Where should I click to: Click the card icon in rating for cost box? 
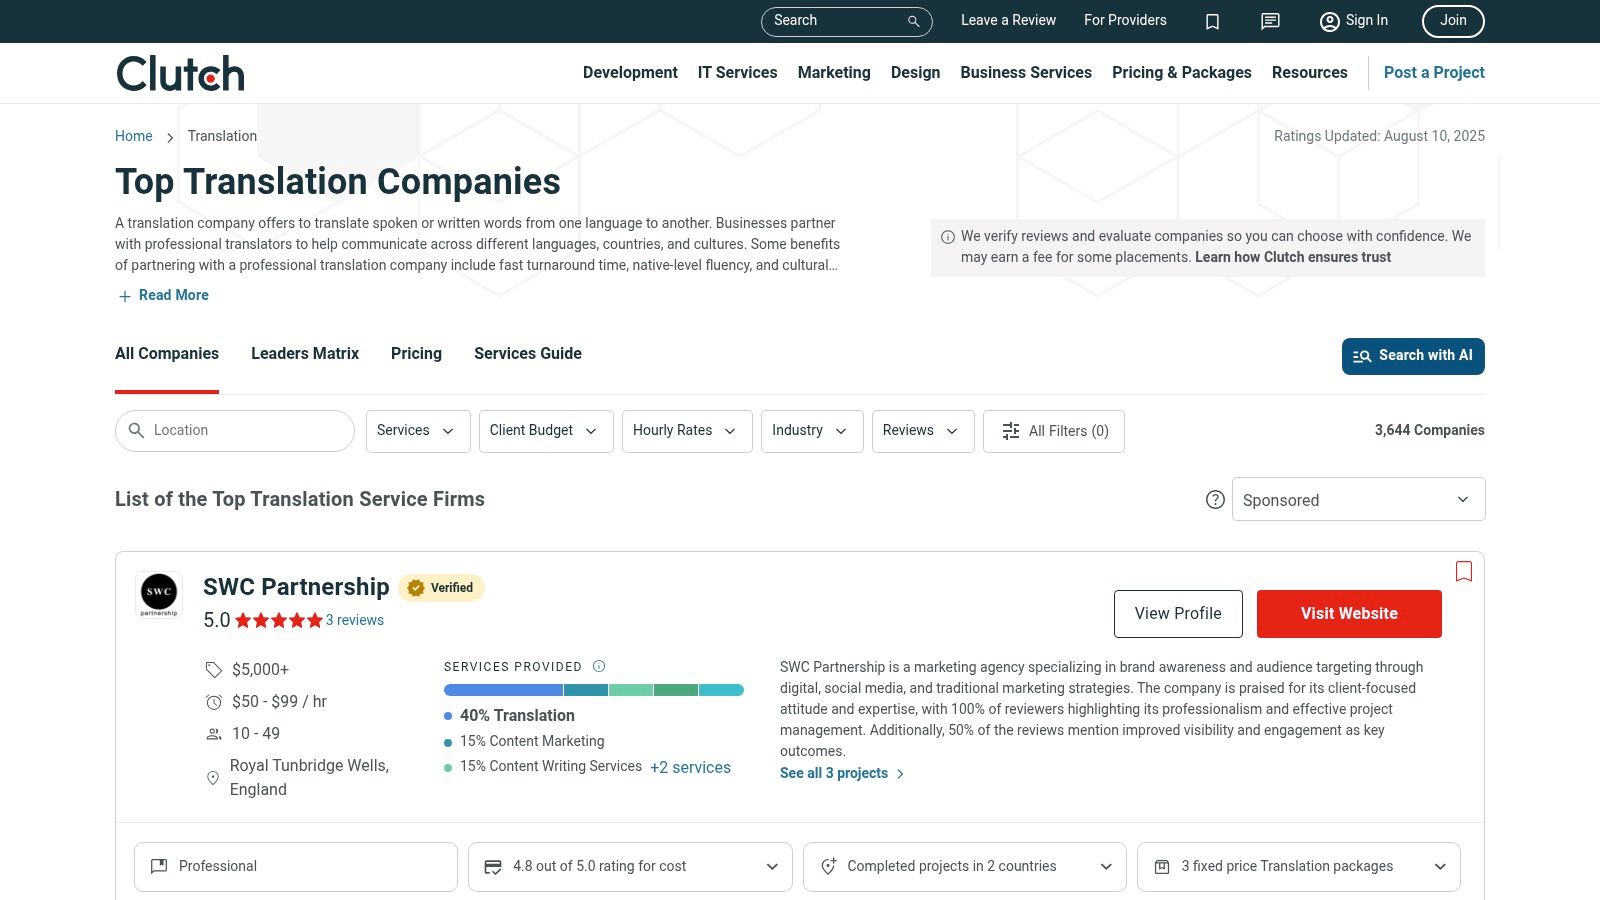[493, 867]
